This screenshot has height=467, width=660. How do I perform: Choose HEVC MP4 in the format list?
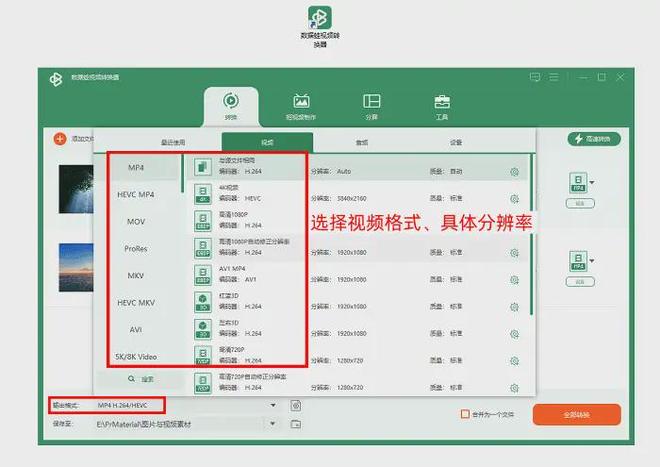click(136, 195)
